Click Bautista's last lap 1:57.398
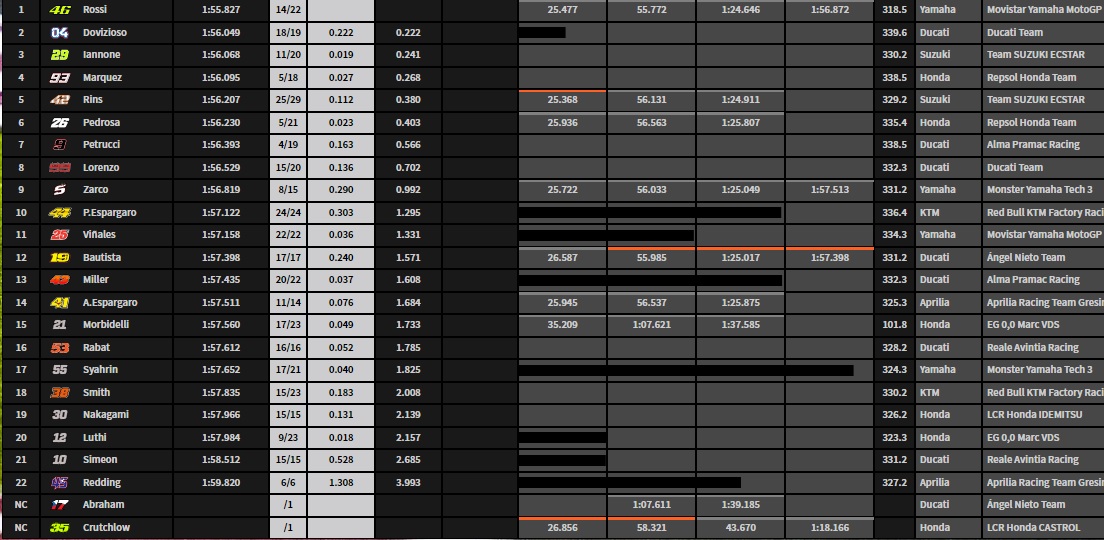Screen dimensions: 1104x540 (x=829, y=258)
